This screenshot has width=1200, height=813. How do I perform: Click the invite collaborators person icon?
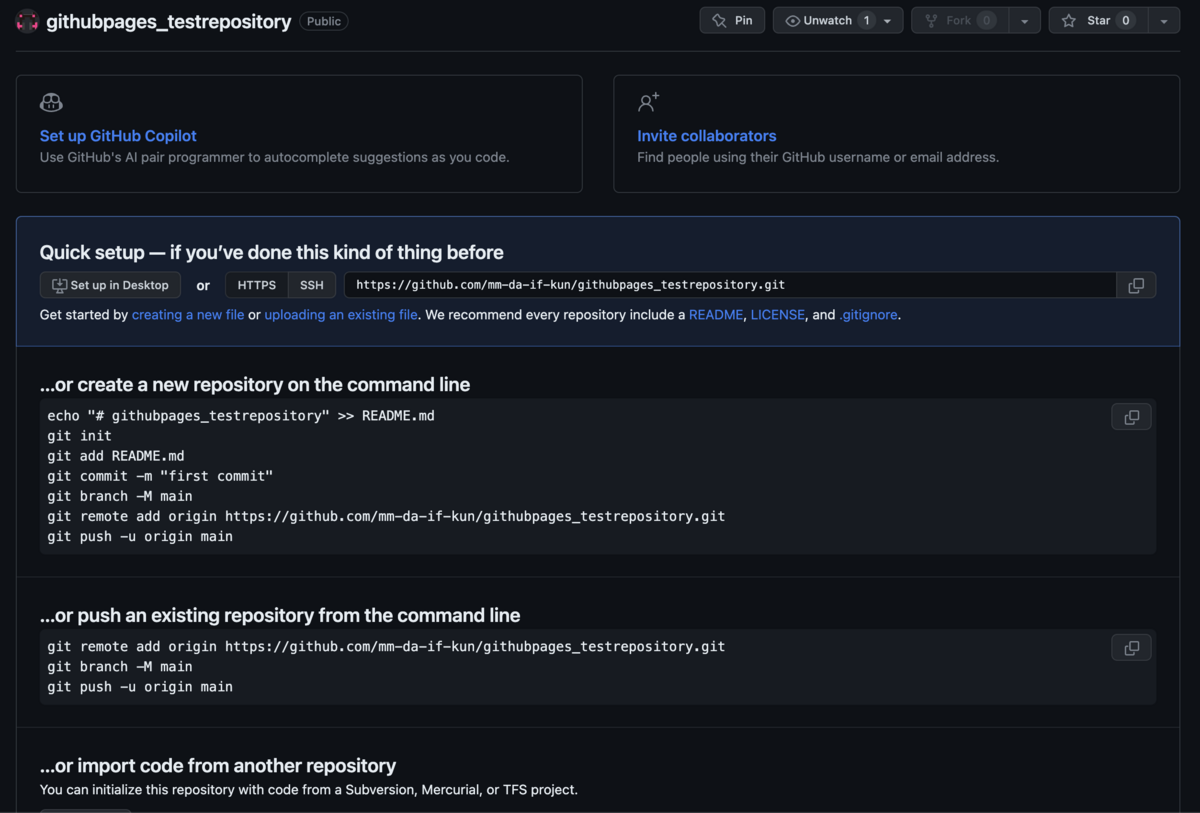click(x=648, y=102)
